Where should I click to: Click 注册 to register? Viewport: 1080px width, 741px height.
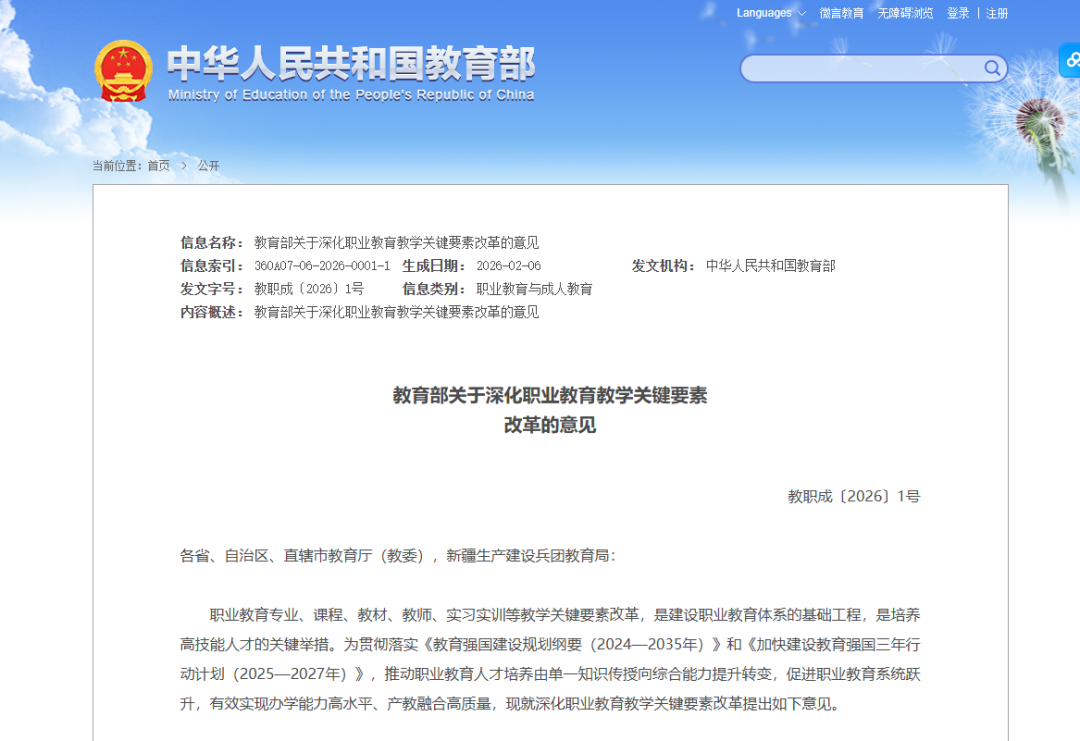pos(997,13)
